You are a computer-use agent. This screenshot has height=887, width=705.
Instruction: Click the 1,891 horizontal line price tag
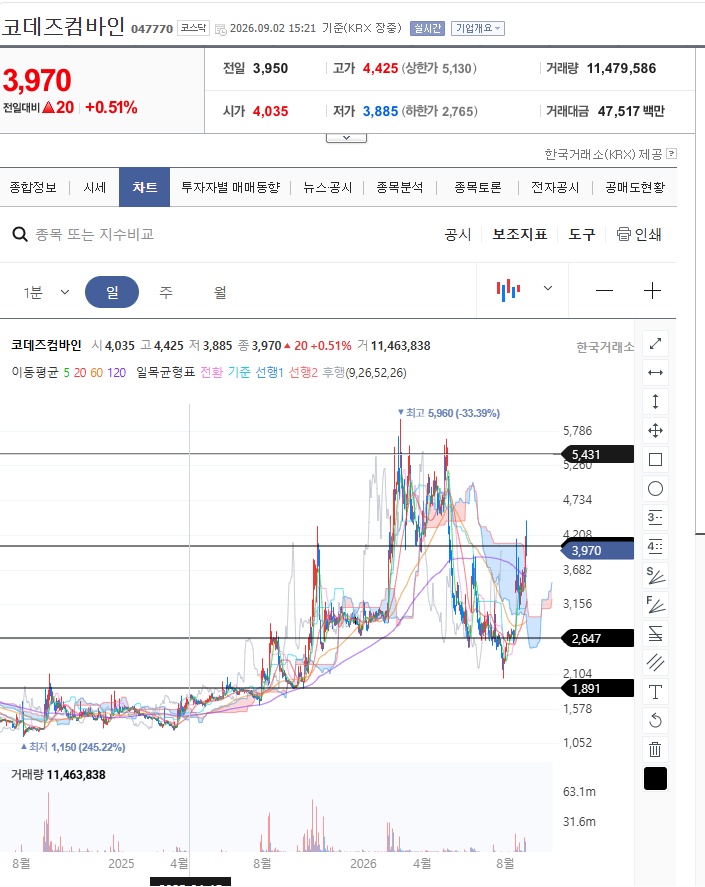[x=597, y=688]
